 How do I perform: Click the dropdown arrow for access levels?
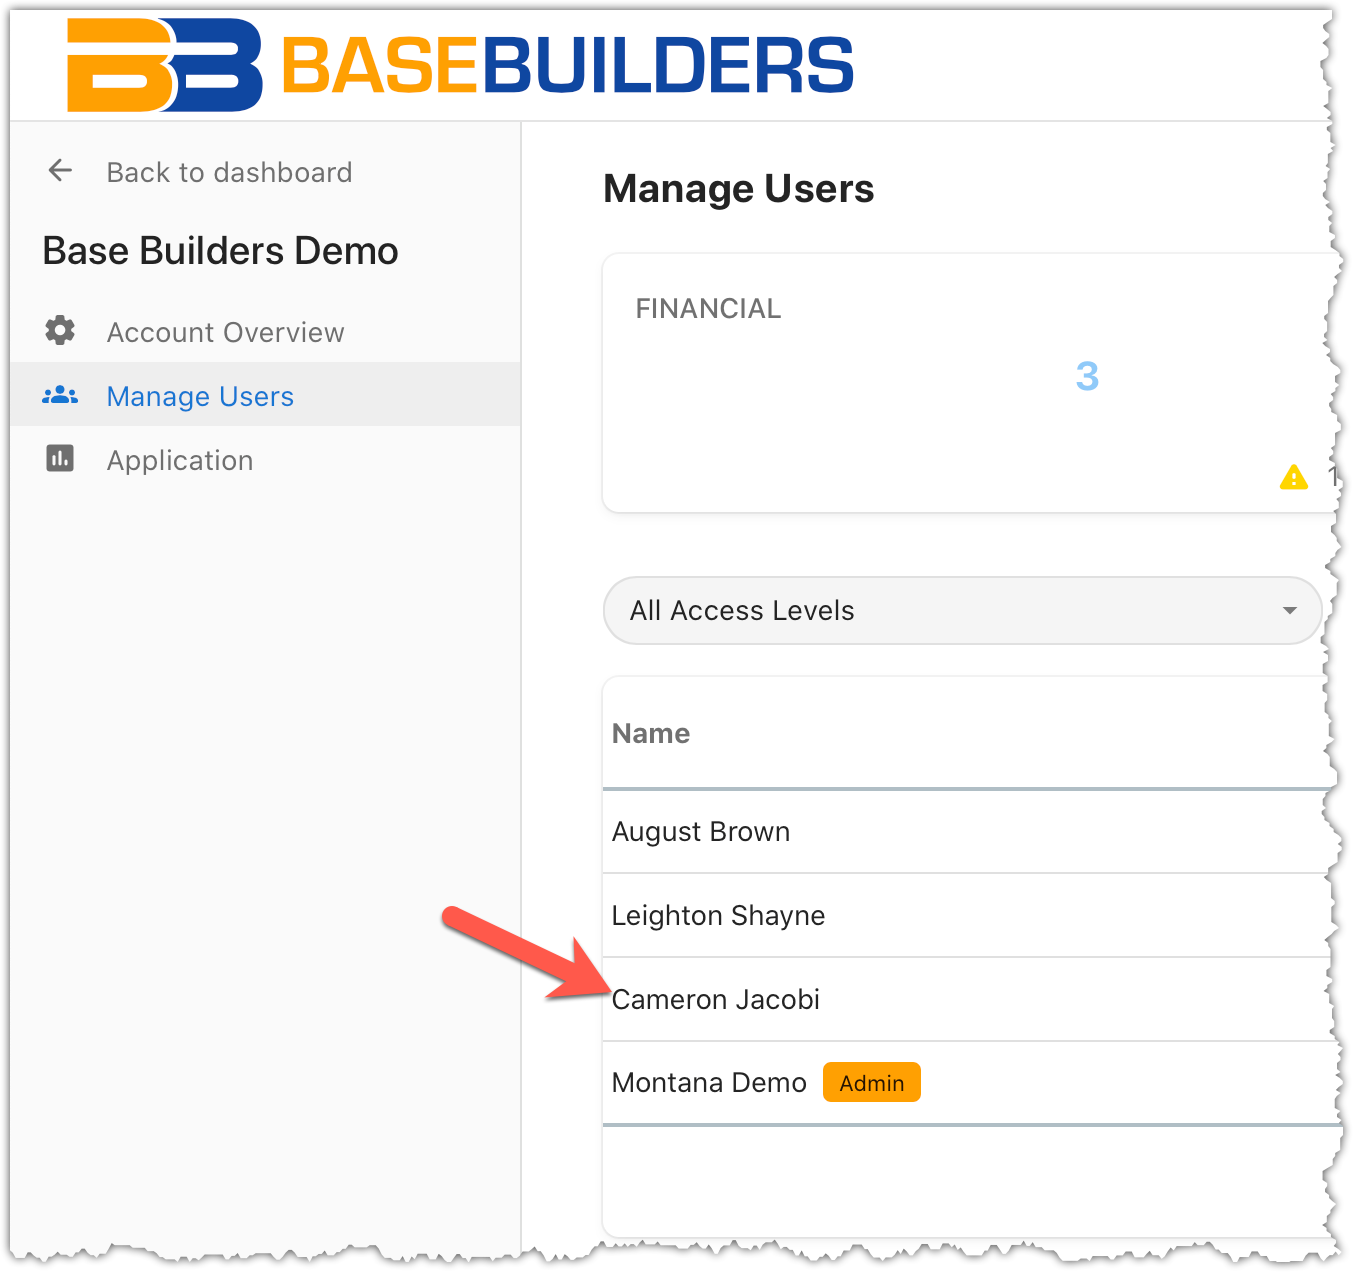click(x=1290, y=610)
